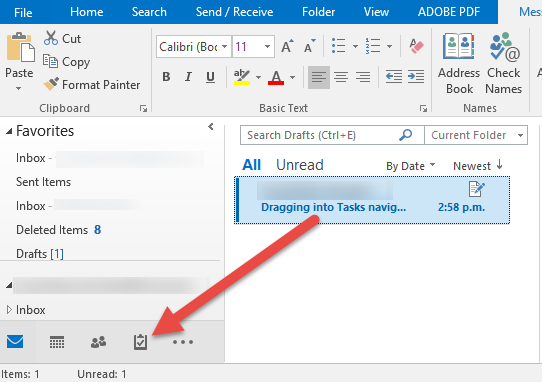
Task: Toggle center text alignment
Action: pos(341,77)
